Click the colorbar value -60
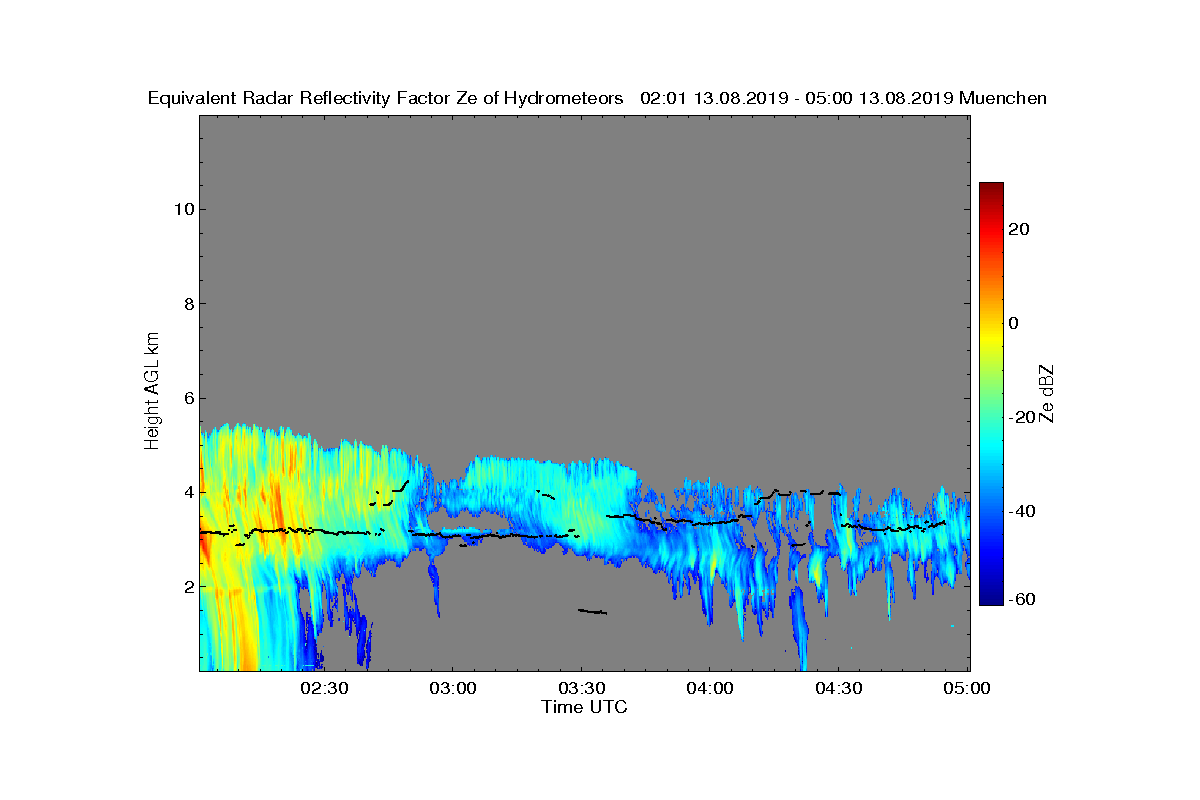This screenshot has width=1200, height=800. tap(1020, 599)
